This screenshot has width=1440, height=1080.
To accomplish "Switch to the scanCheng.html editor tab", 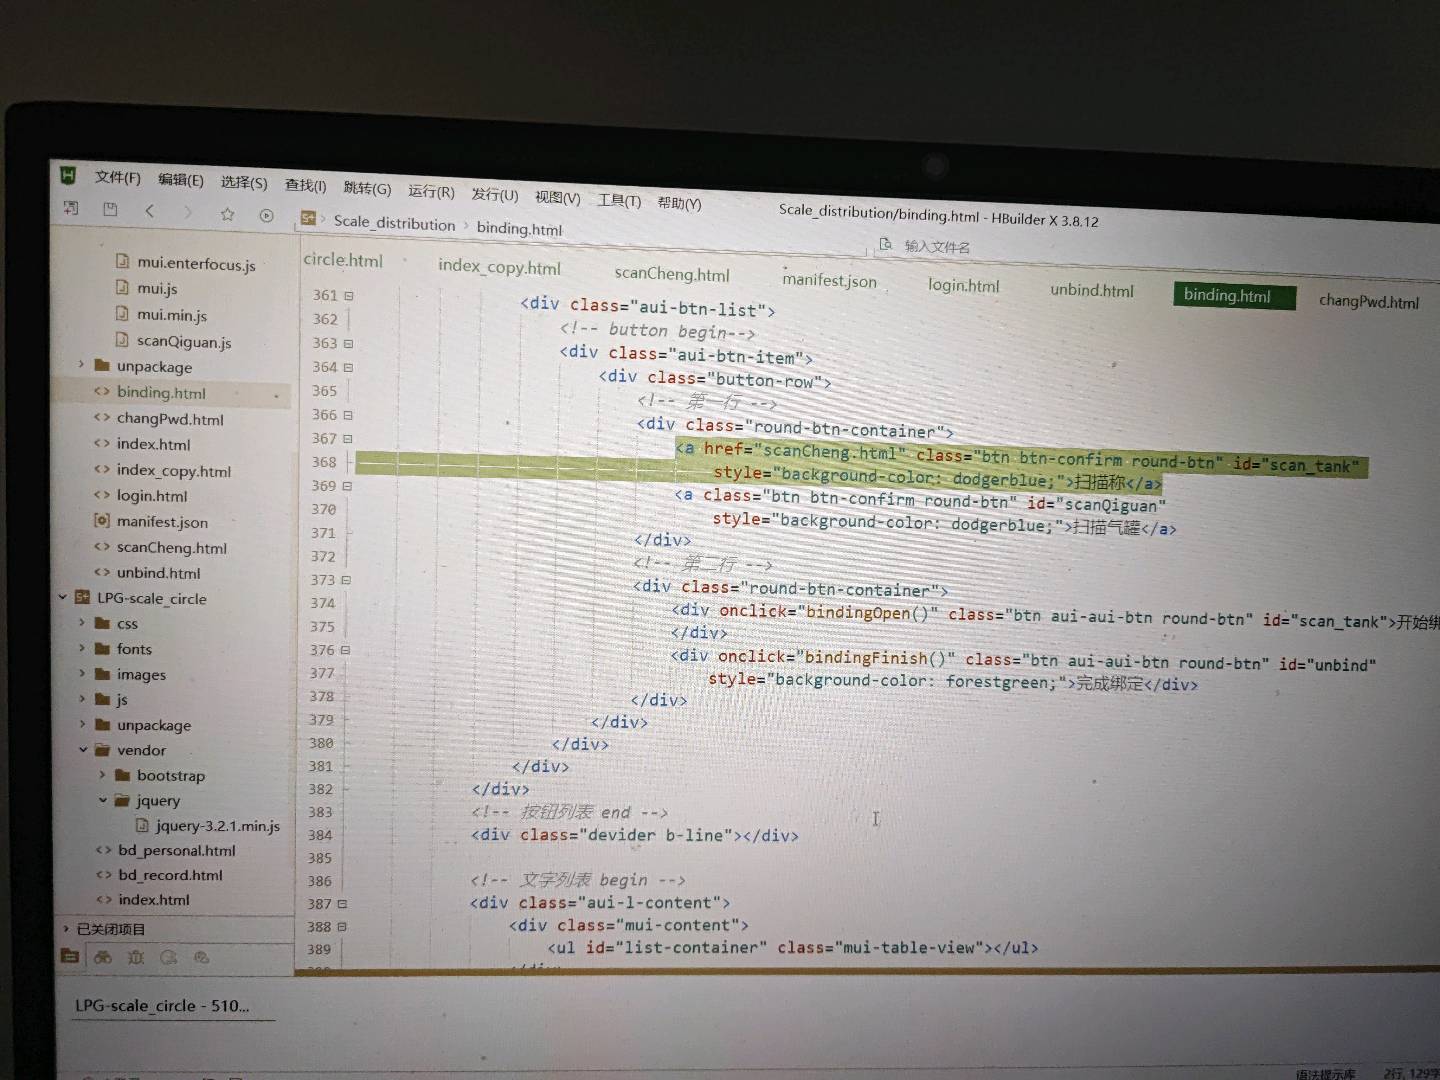I will click(671, 274).
